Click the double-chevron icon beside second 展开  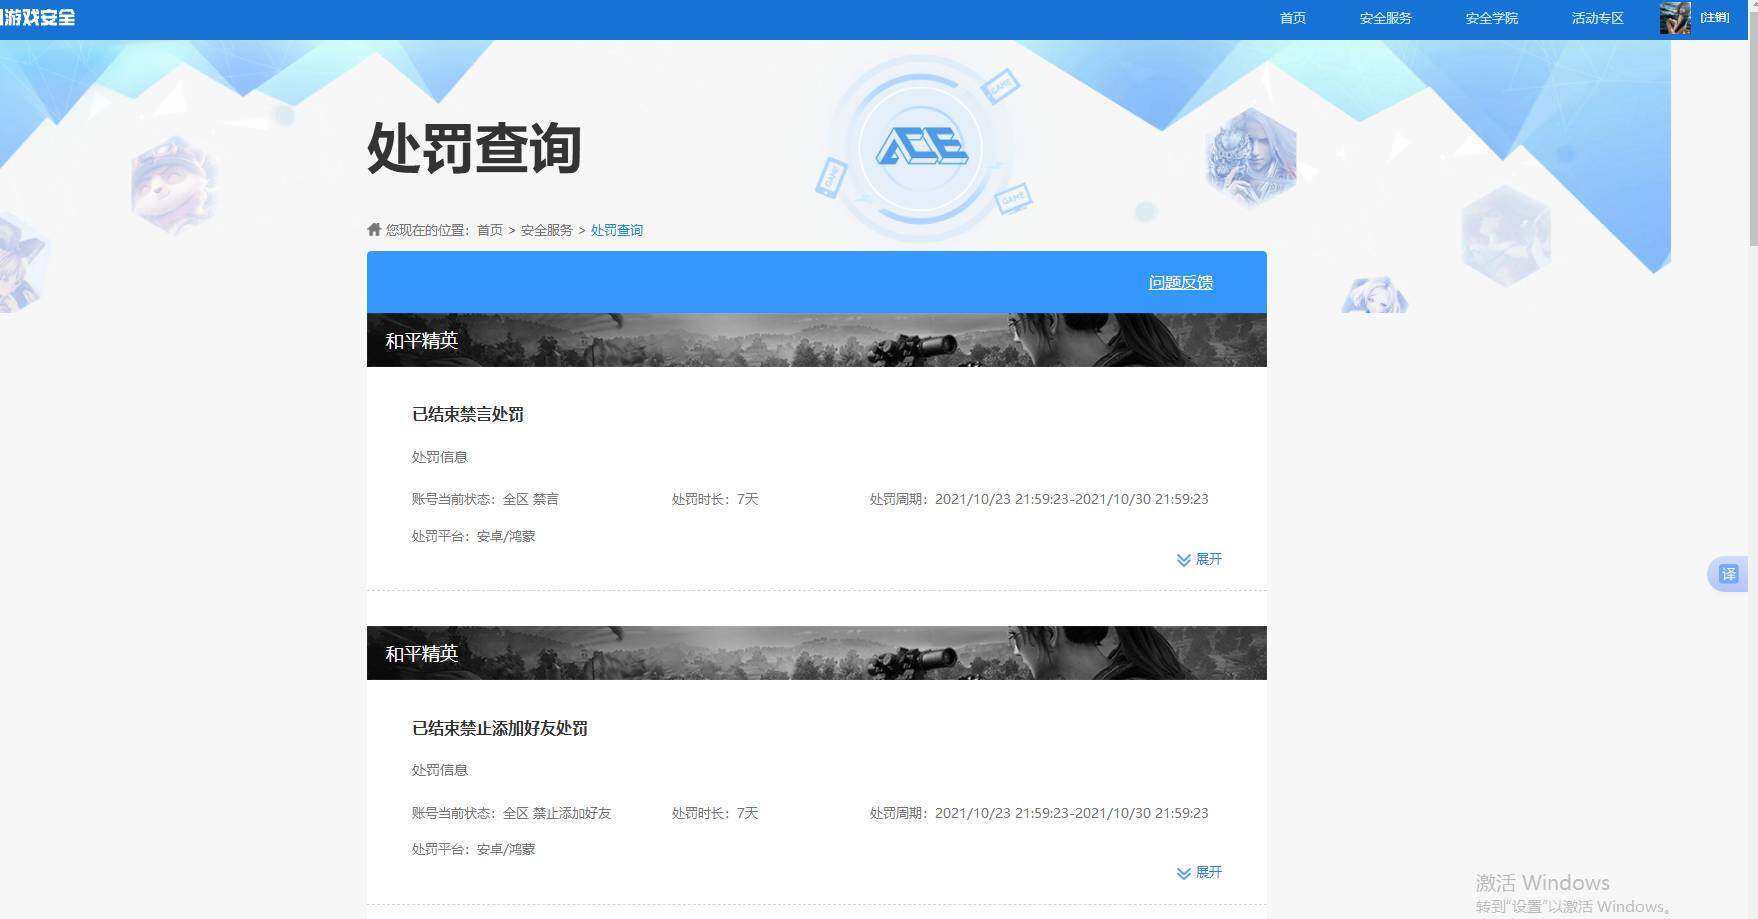(x=1182, y=872)
